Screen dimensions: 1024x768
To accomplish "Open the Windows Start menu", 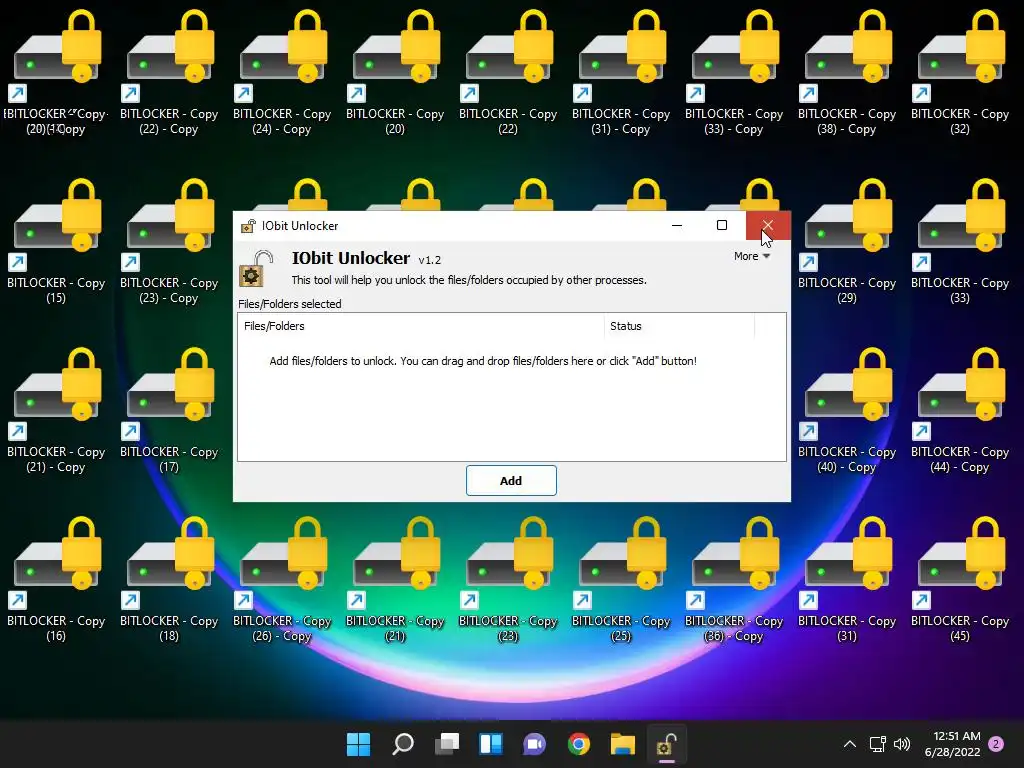I will point(359,744).
